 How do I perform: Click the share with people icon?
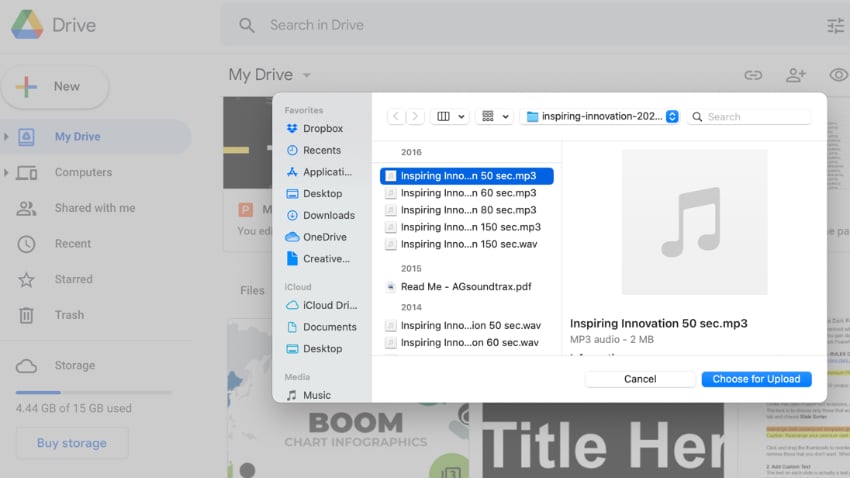click(x=796, y=75)
